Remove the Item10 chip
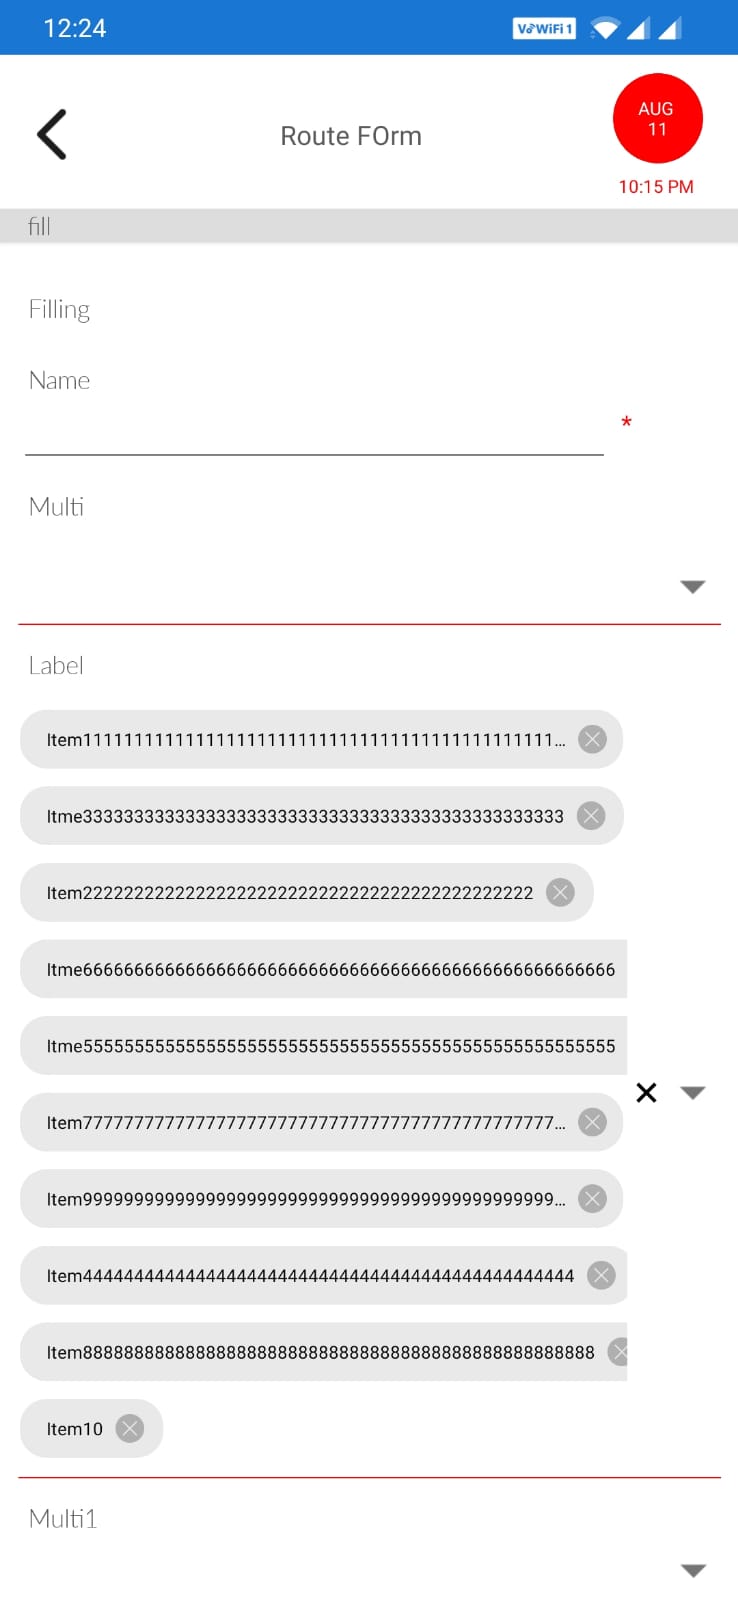 coord(130,1428)
